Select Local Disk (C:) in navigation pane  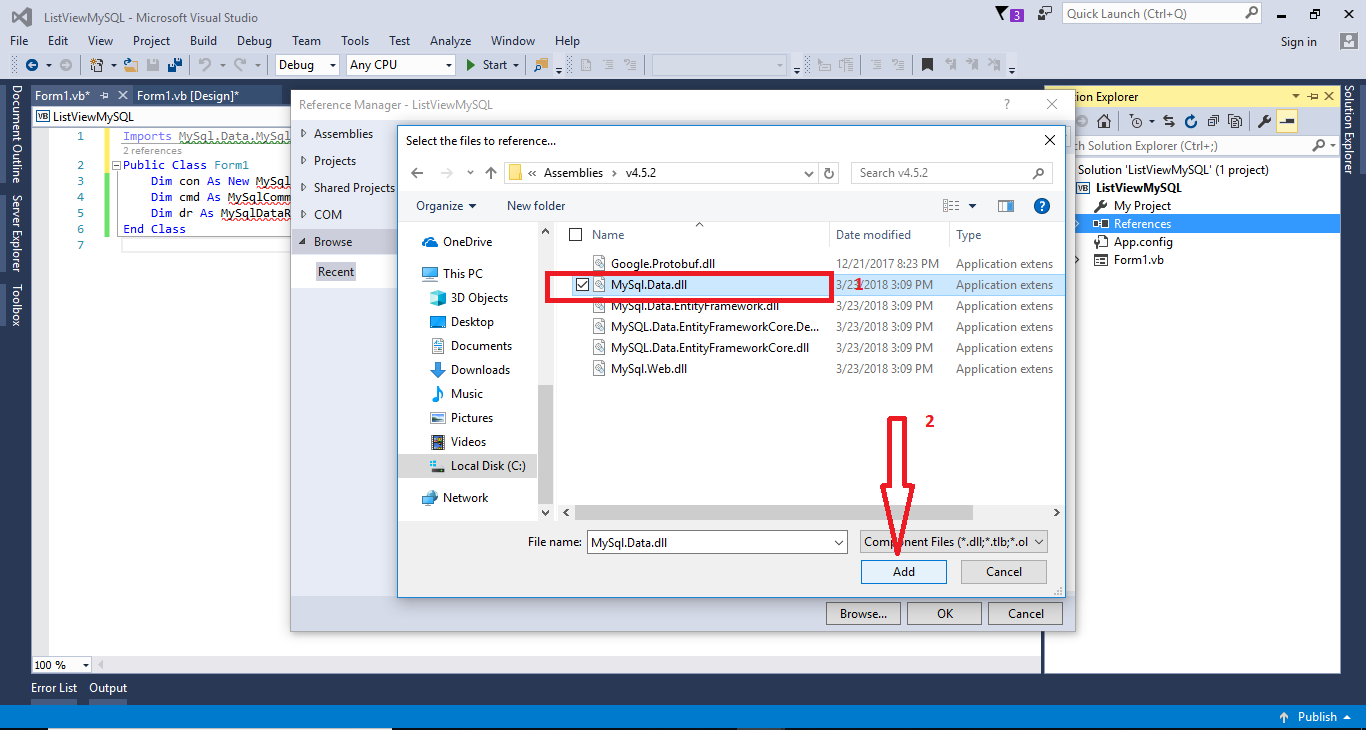pyautogui.click(x=488, y=466)
